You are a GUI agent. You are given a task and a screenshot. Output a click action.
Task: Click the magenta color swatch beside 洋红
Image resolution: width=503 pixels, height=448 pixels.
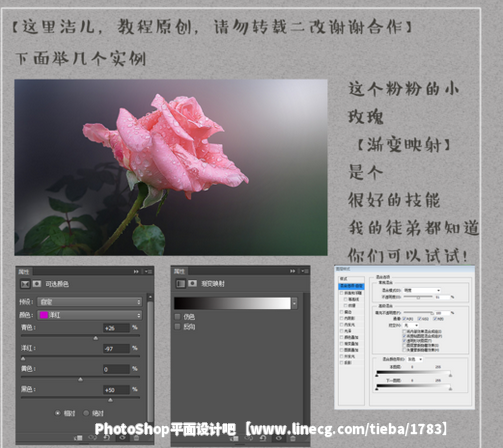coord(44,315)
